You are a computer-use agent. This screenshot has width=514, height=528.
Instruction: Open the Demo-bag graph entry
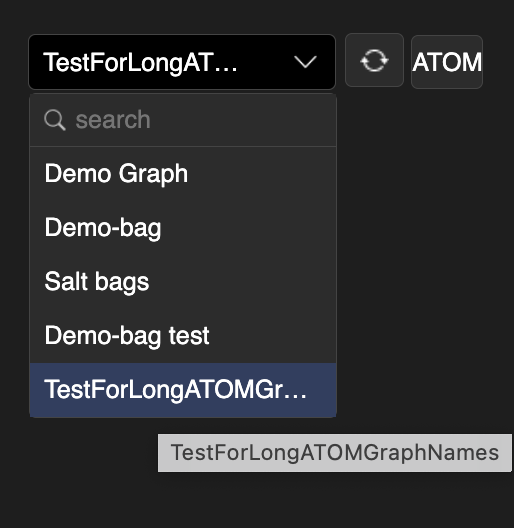coord(183,228)
